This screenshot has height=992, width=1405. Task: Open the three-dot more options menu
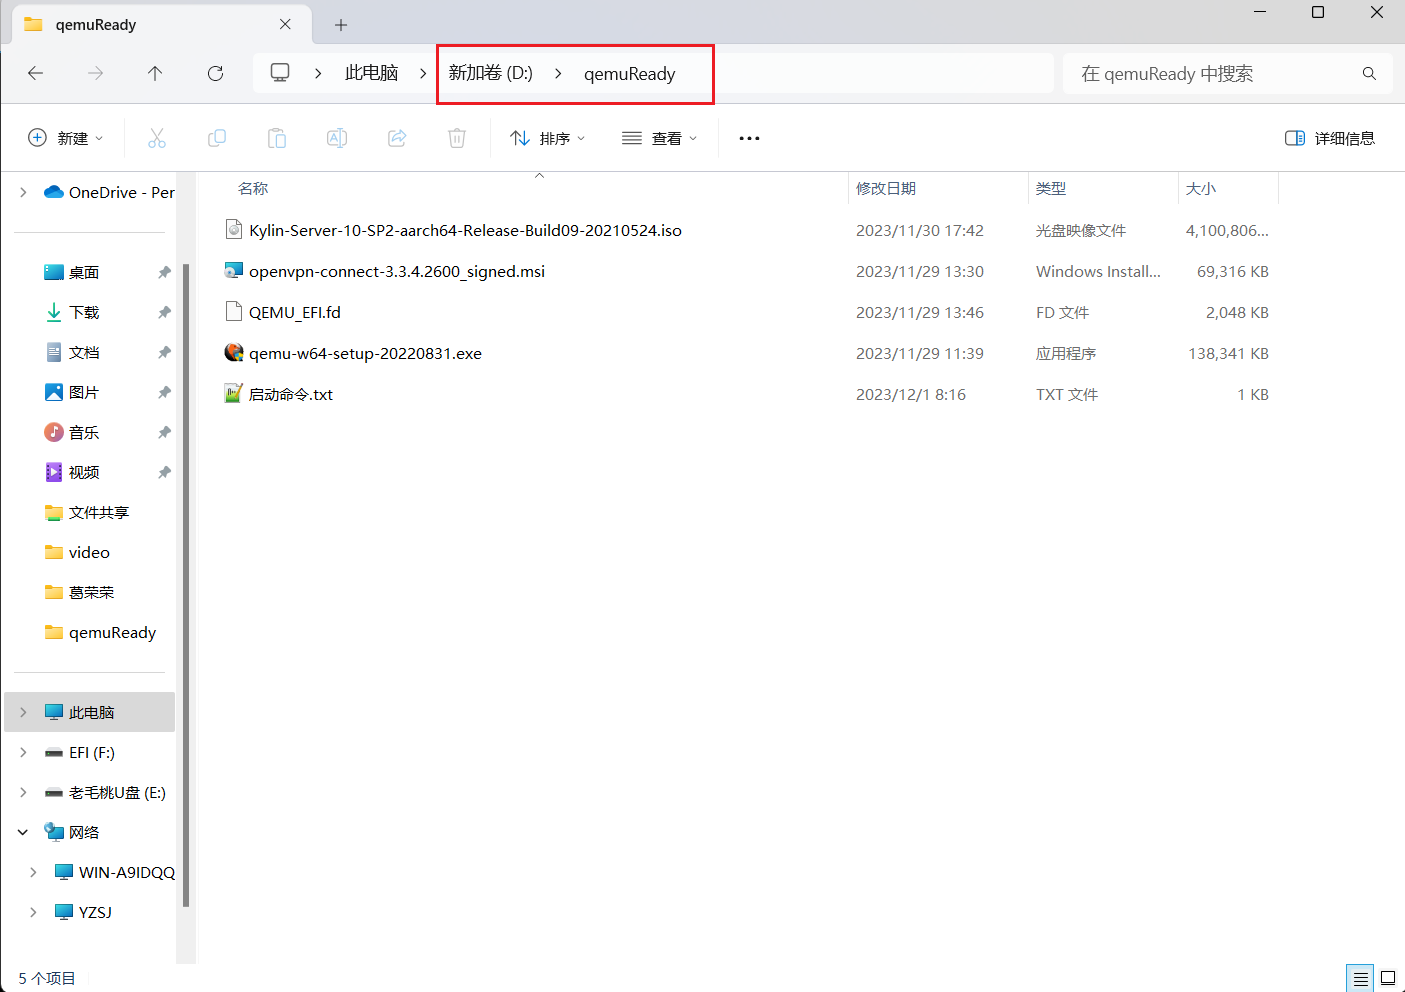pos(749,138)
